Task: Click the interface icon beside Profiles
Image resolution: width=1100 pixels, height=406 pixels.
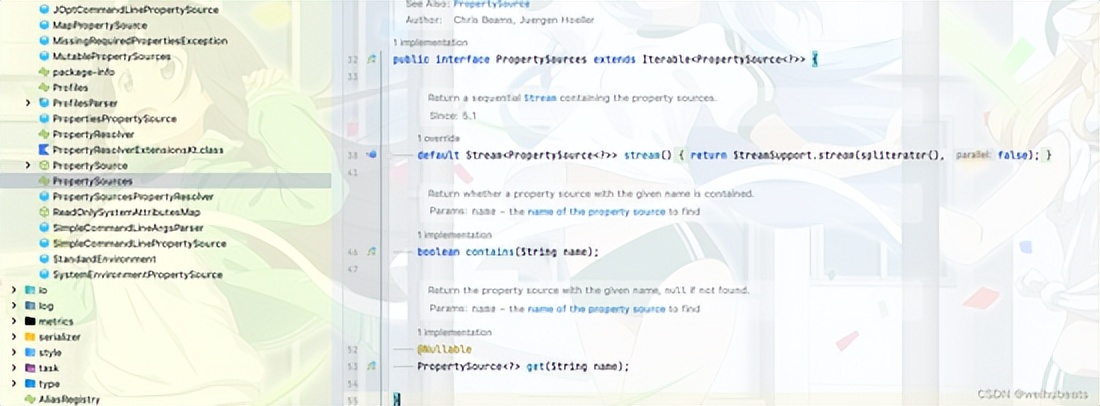Action: [x=44, y=88]
